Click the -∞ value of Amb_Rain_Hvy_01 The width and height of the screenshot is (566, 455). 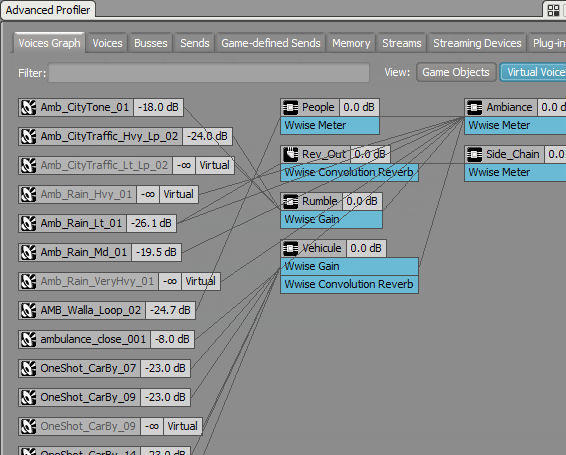[148, 194]
